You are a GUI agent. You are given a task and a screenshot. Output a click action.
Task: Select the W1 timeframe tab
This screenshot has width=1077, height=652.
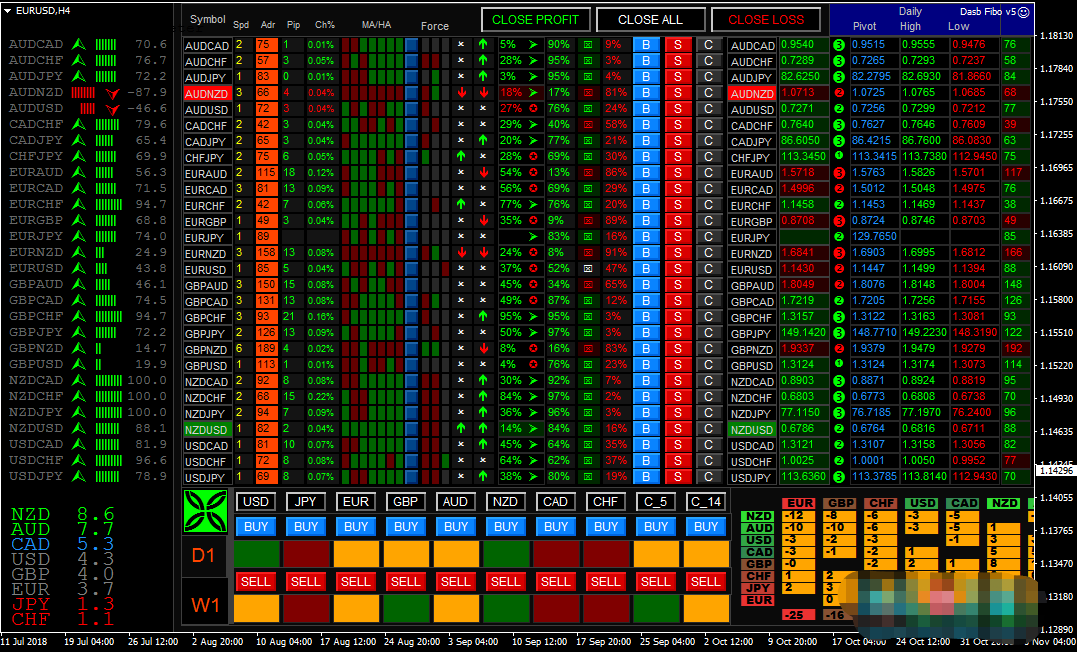point(206,607)
